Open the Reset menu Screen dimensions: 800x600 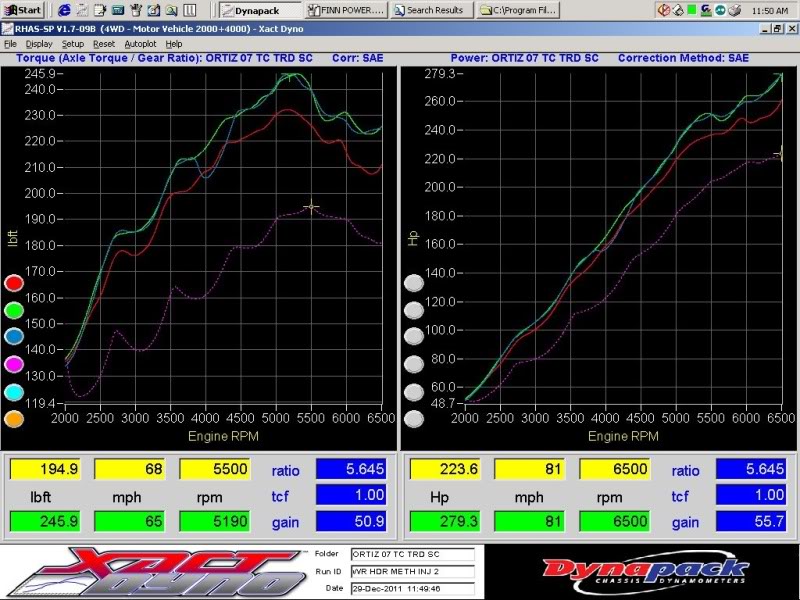point(104,44)
